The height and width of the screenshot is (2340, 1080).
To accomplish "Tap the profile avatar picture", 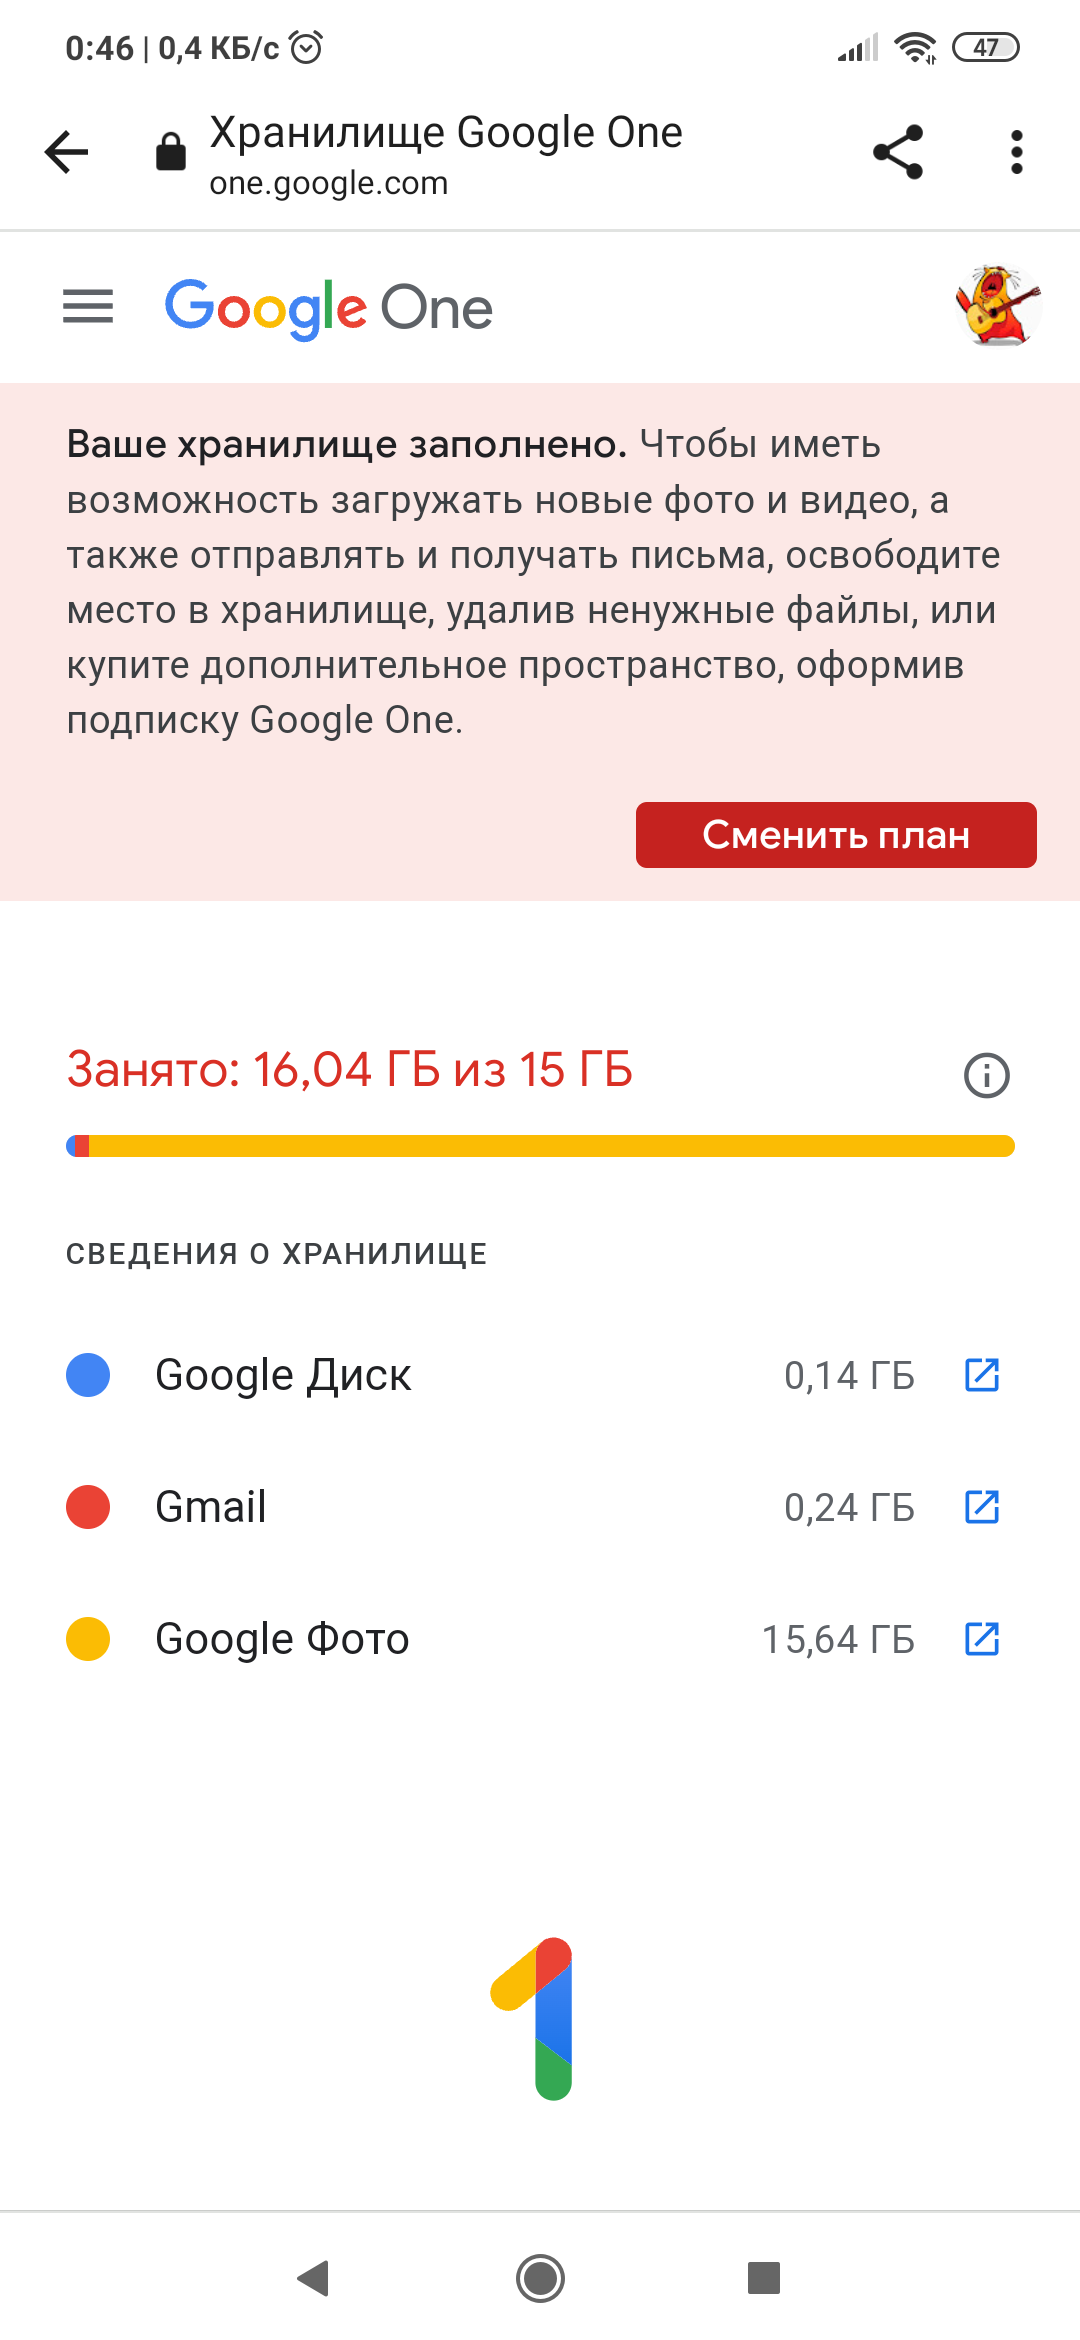I will coord(998,306).
